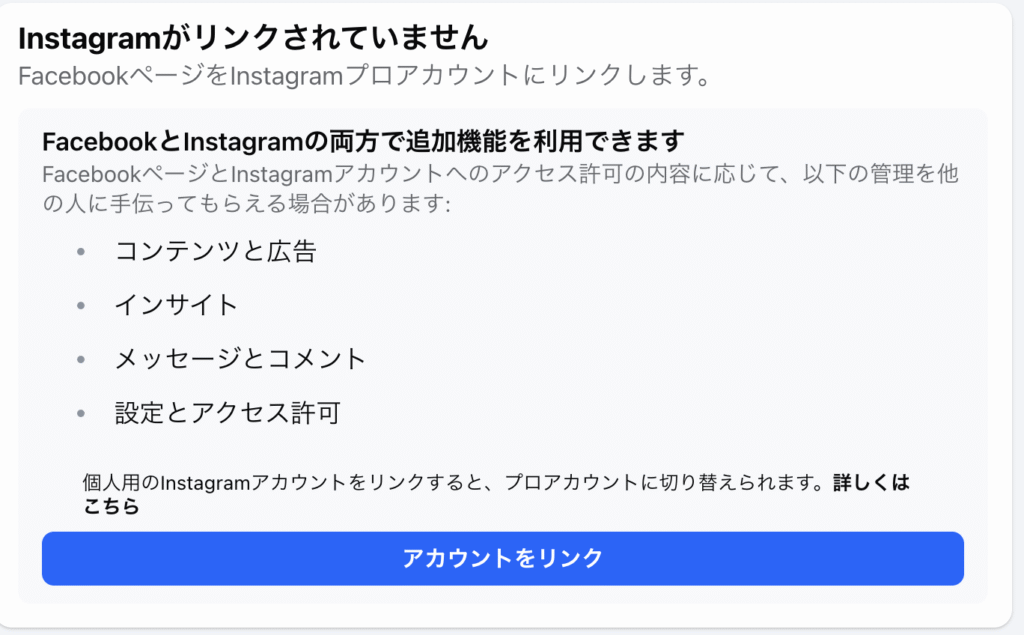1024x635 pixels.
Task: Click the 設定とアクセス許可 list item
Action: 227,413
